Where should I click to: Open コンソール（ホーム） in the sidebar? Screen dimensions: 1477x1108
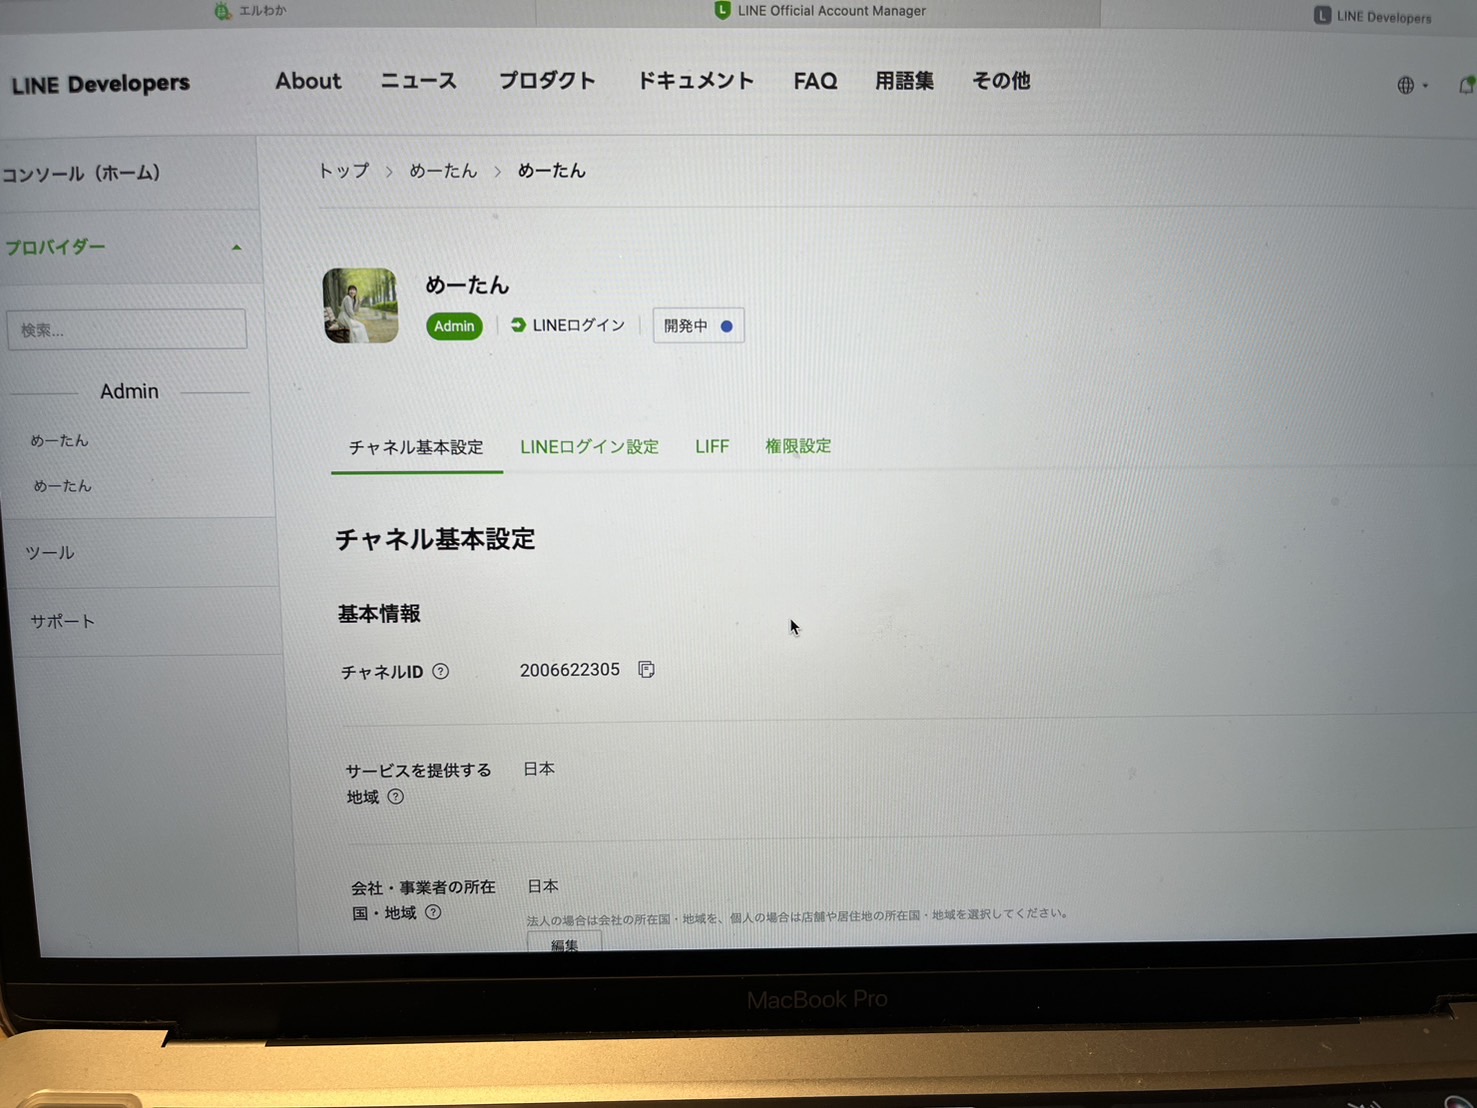82,173
